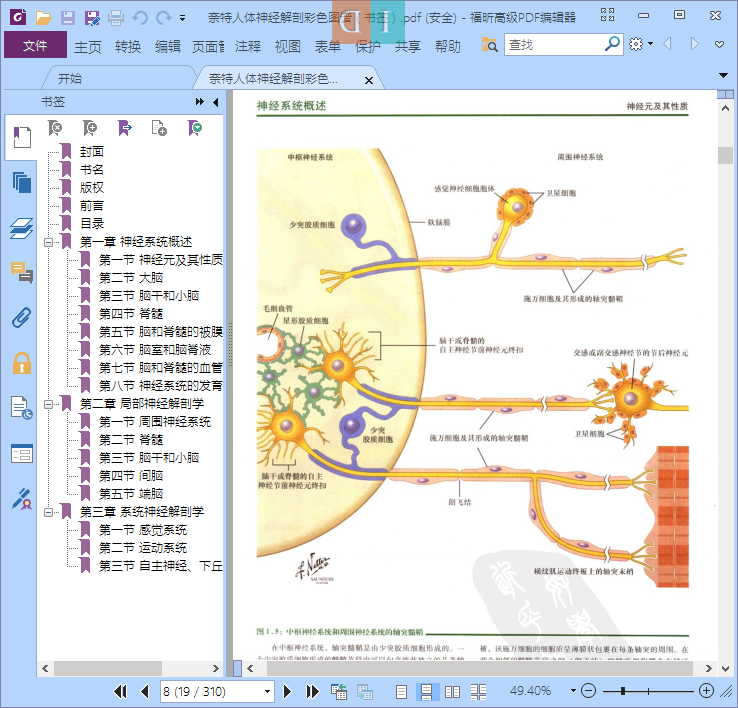This screenshot has height=708, width=738.
Task: Open the settings gear dropdown
Action: click(641, 44)
